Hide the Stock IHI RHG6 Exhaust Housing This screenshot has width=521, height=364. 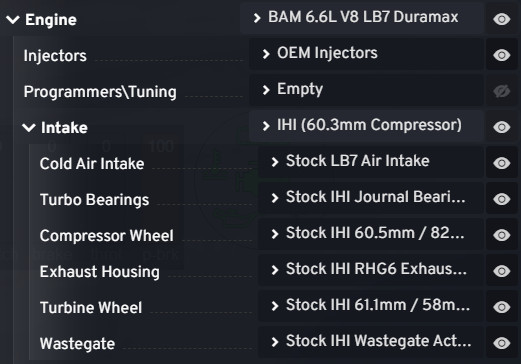pyautogui.click(x=502, y=271)
